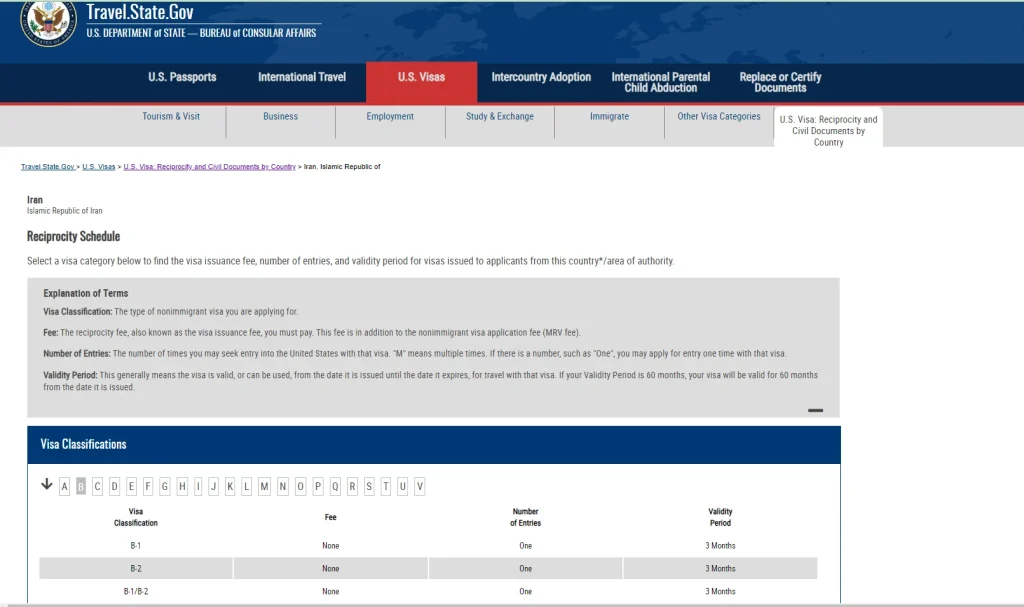
Task: Filter visa classifications by letter R
Action: pos(352,486)
